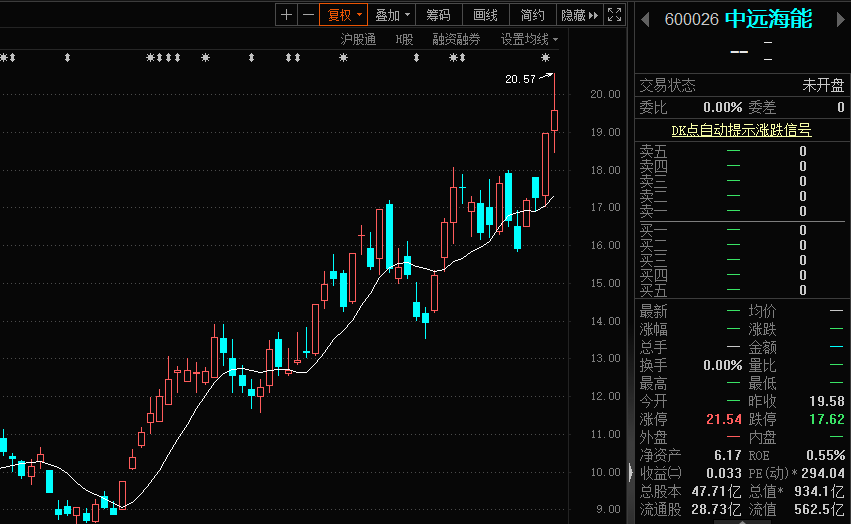Open the 复权 dropdown
Image resolution: width=851 pixels, height=524 pixels.
(345, 15)
